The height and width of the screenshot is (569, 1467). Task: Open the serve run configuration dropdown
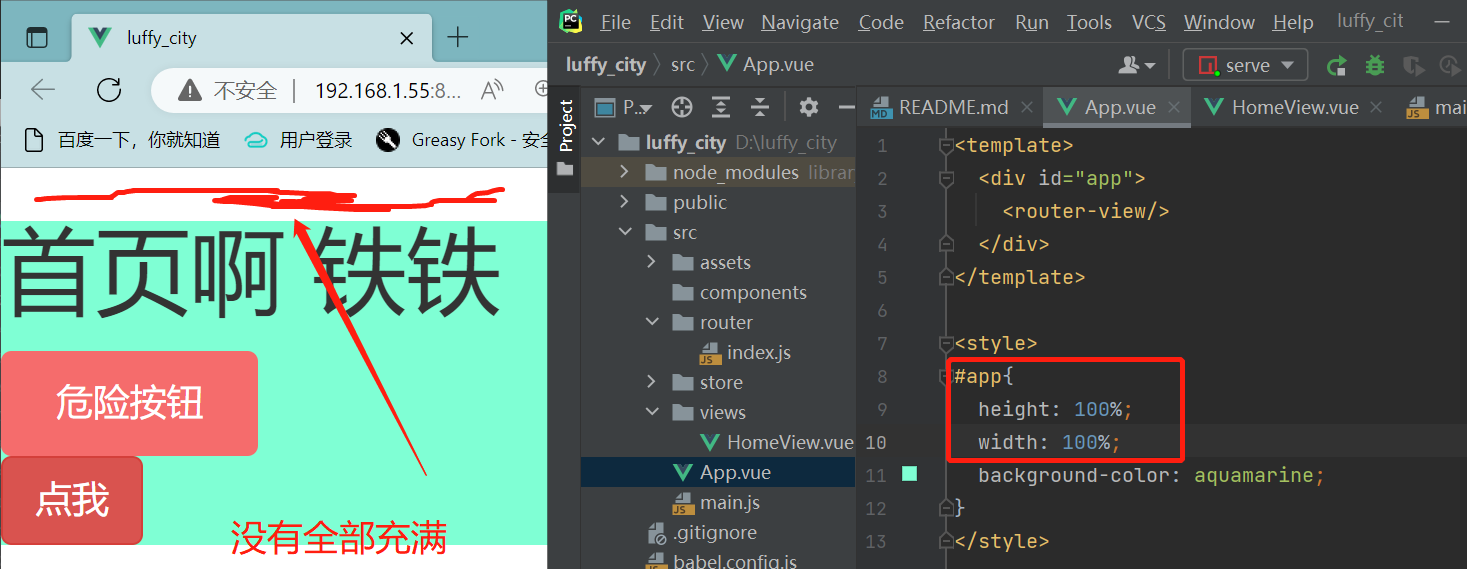click(x=1245, y=65)
